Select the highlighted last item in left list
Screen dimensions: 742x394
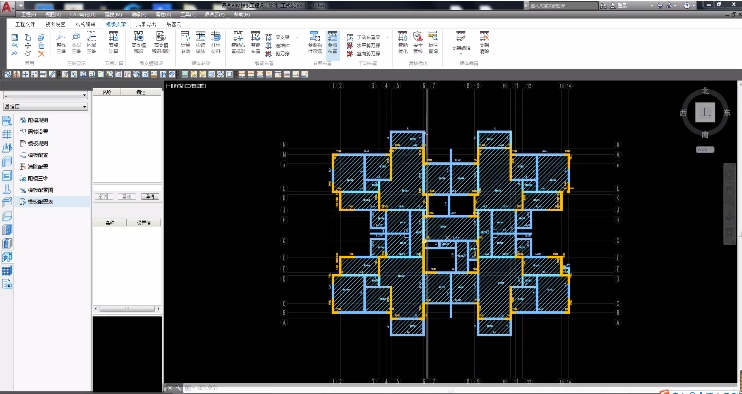coord(52,201)
